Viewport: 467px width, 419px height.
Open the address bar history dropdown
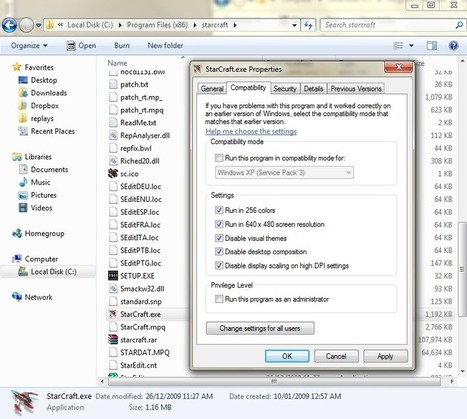[294, 25]
